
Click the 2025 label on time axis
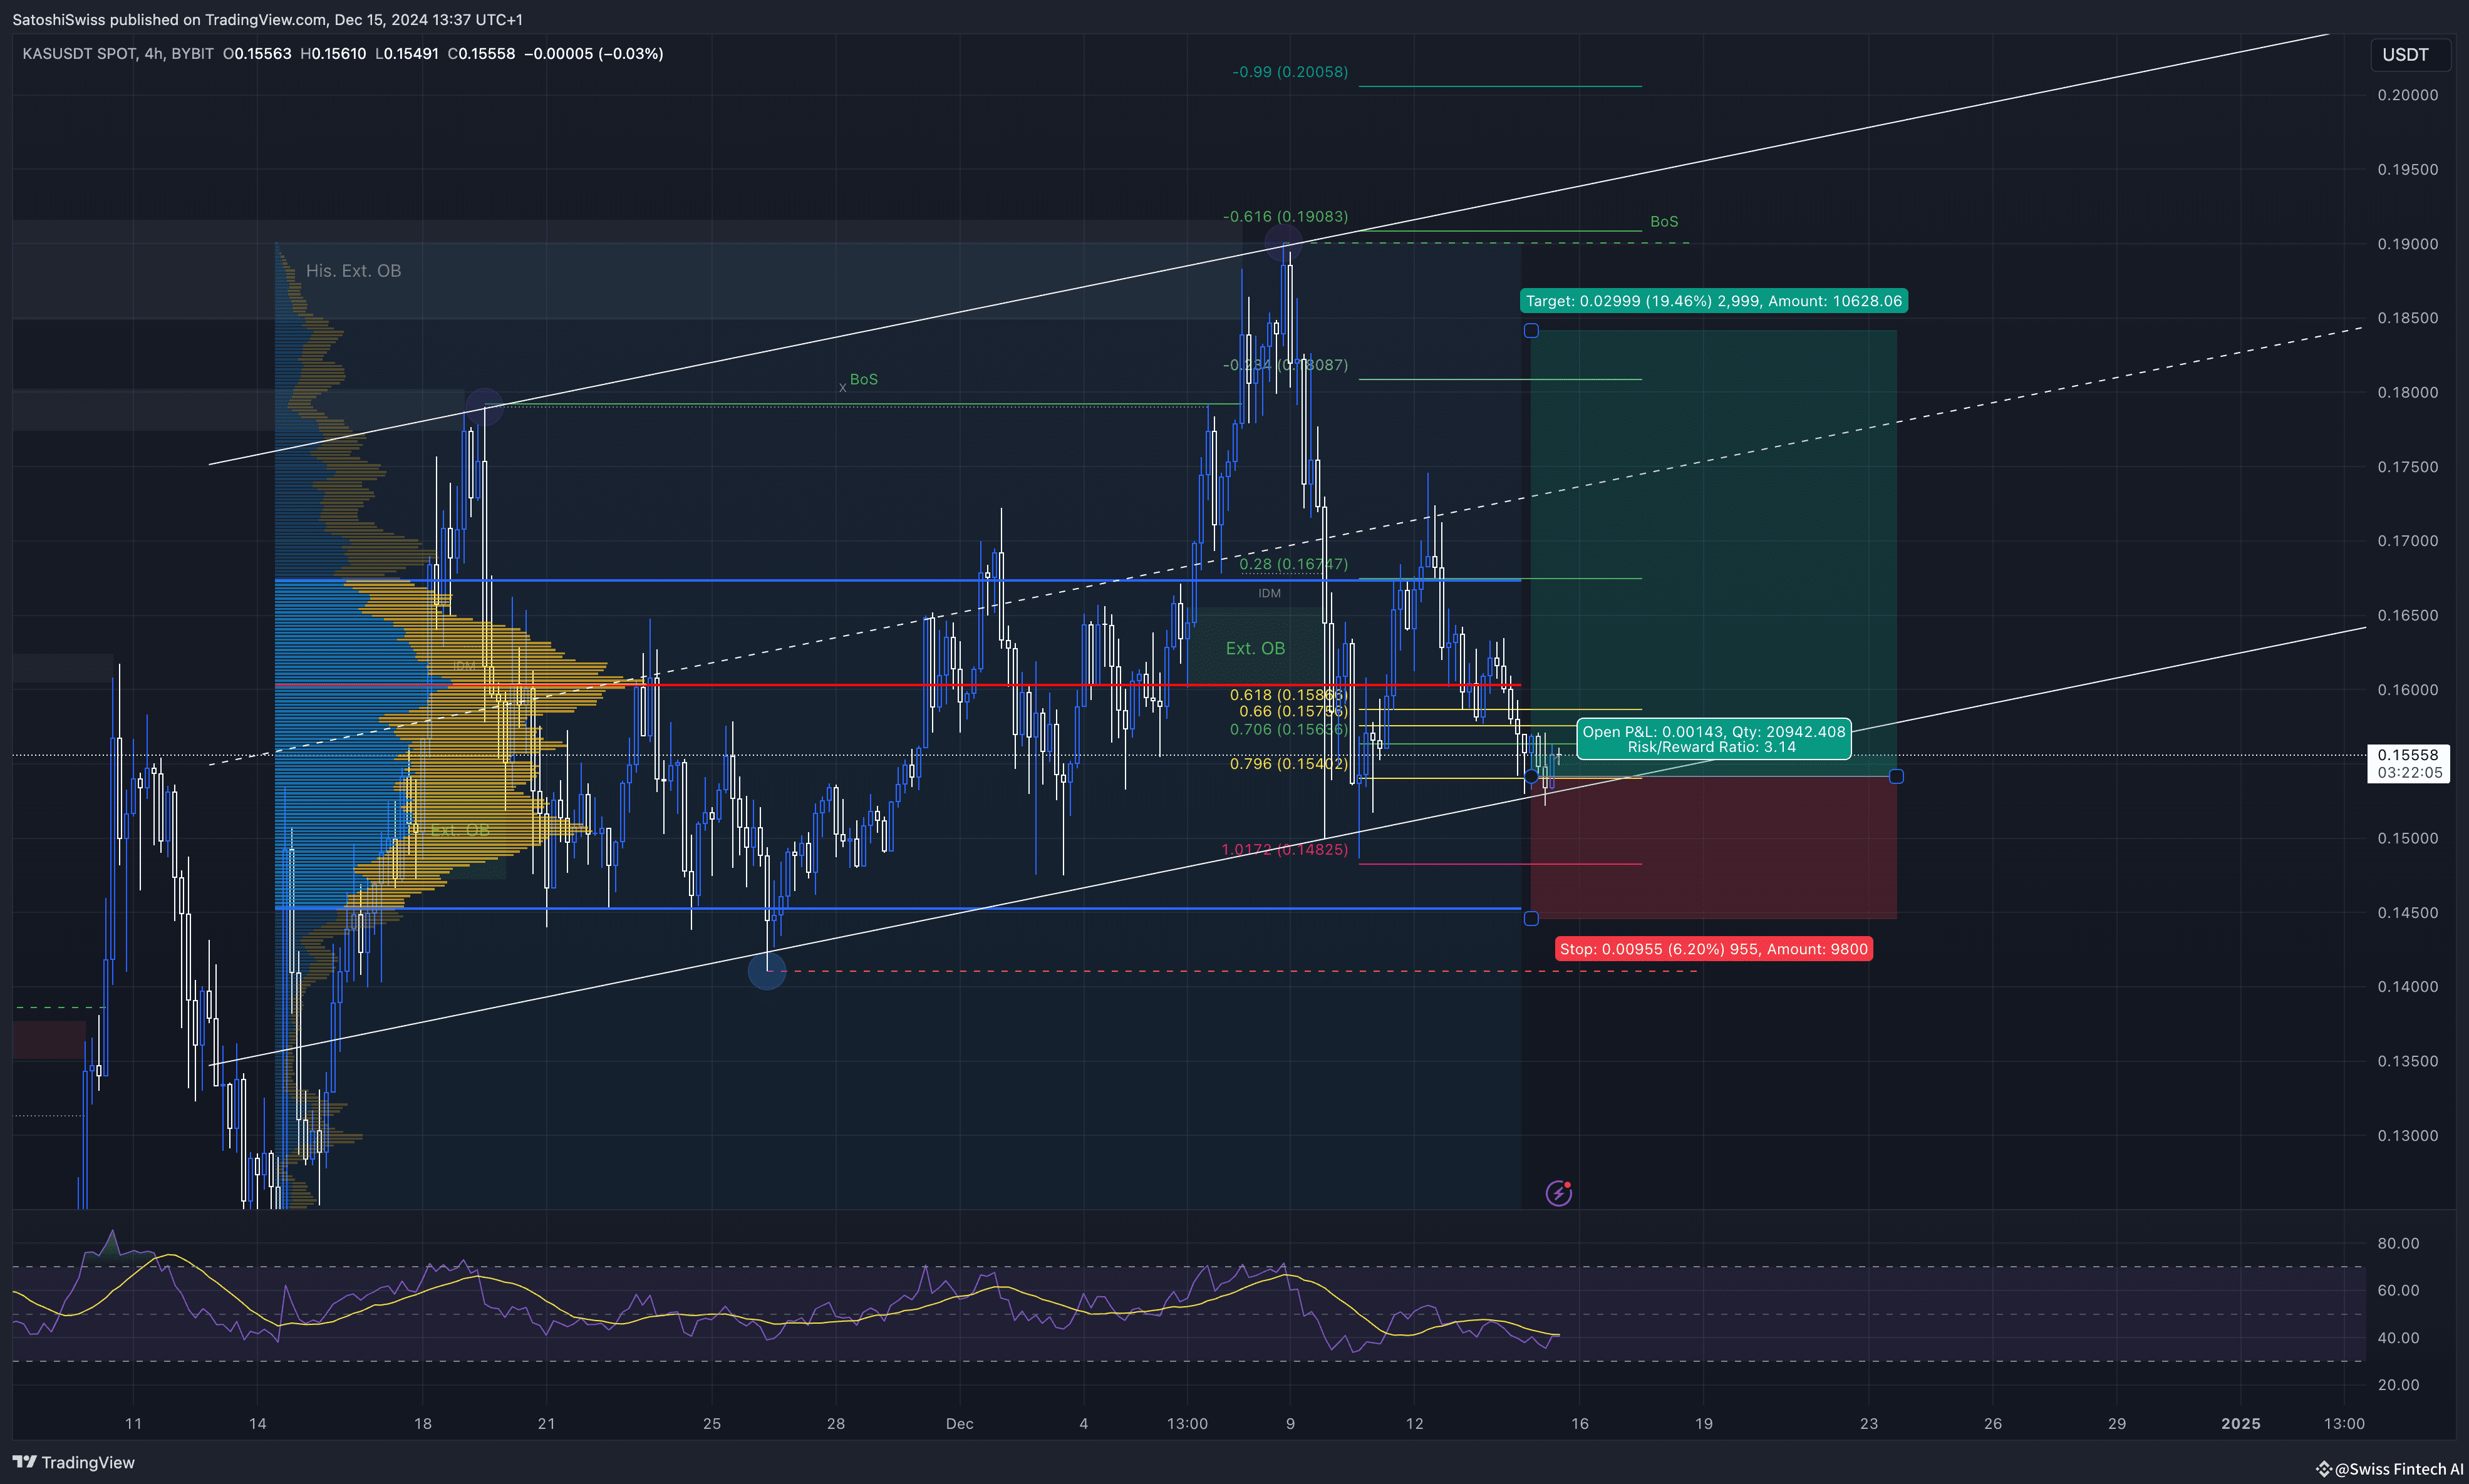click(x=2240, y=1424)
